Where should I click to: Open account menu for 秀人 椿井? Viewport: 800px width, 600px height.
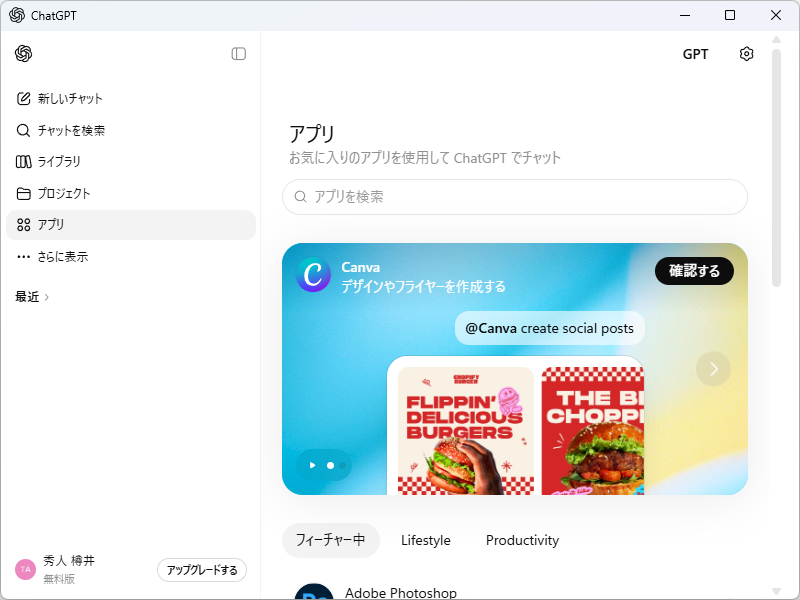pyautogui.click(x=69, y=569)
